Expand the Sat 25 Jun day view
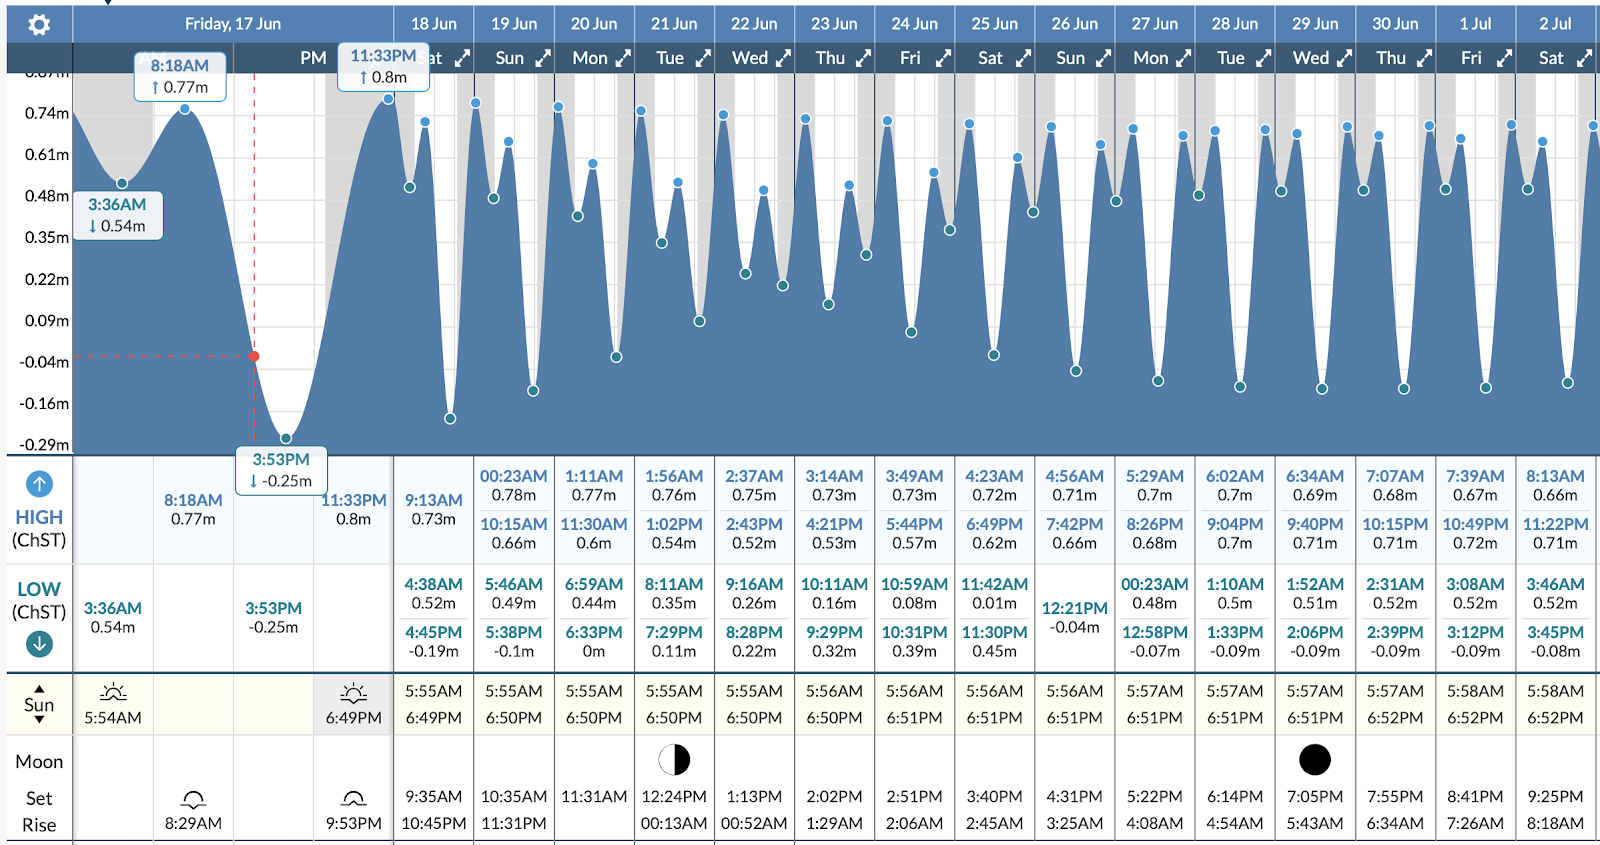Viewport: 1600px width, 845px height. point(1023,58)
